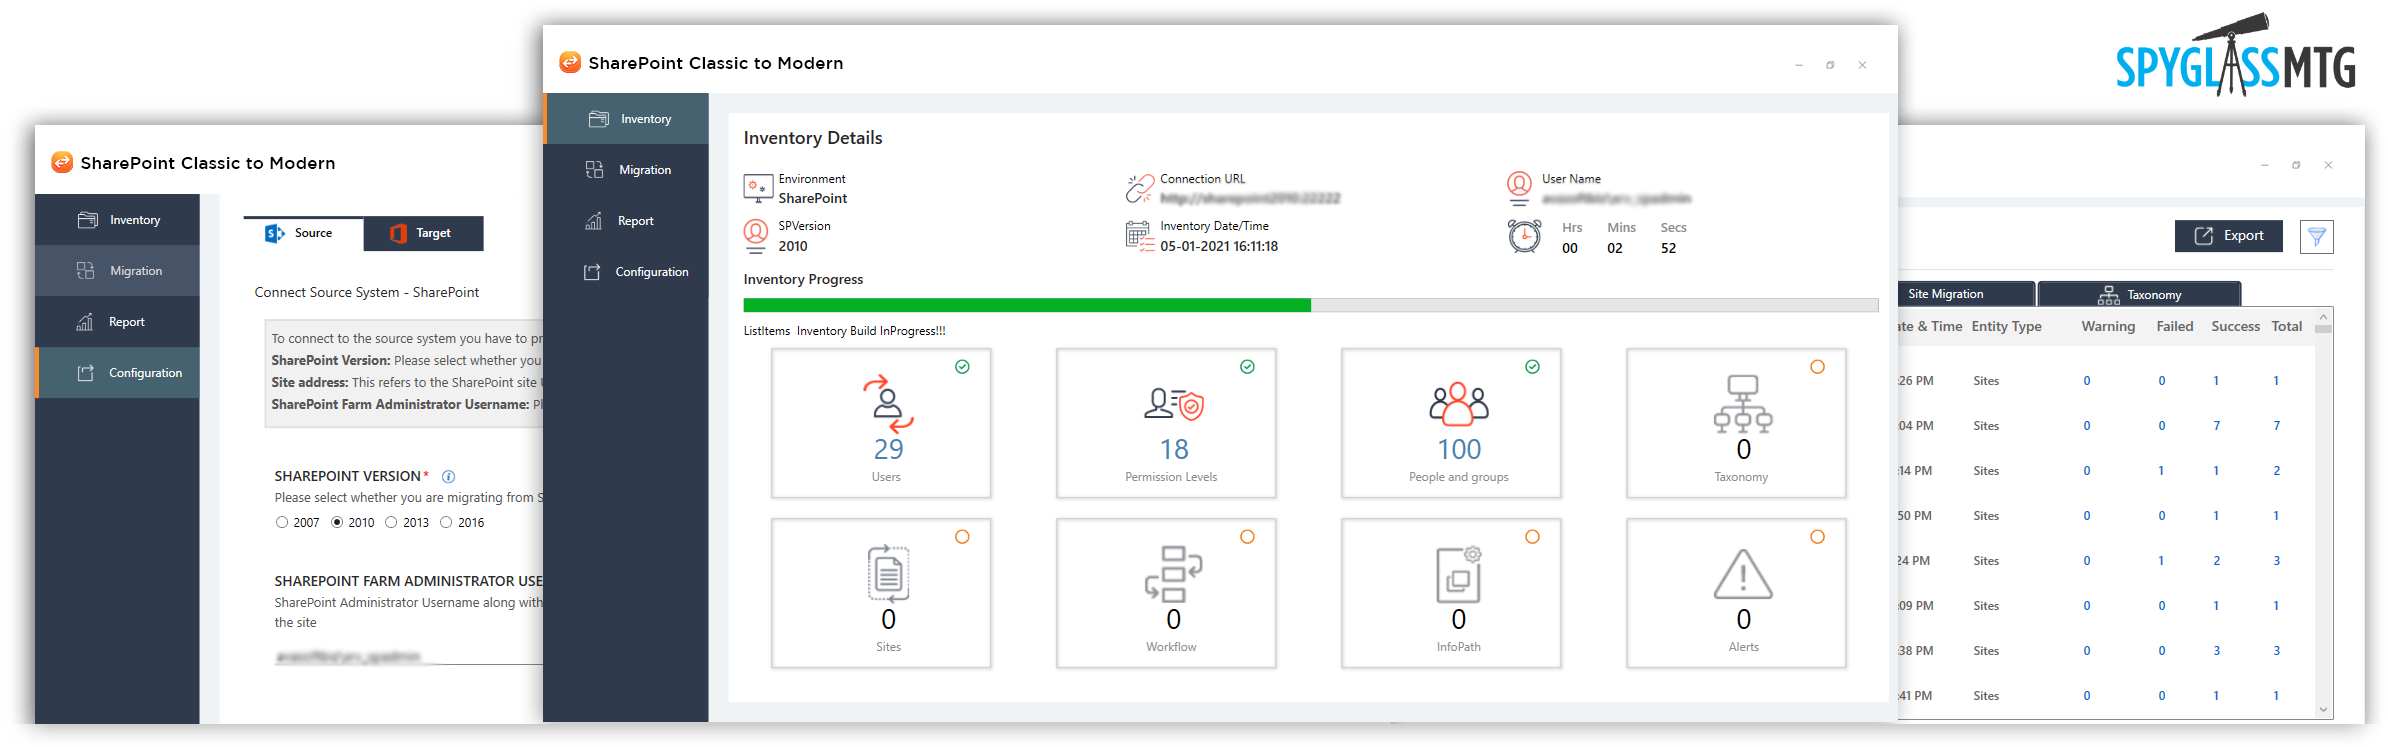
Task: Click the Inventory Date/Time calendar icon
Action: 1140,236
